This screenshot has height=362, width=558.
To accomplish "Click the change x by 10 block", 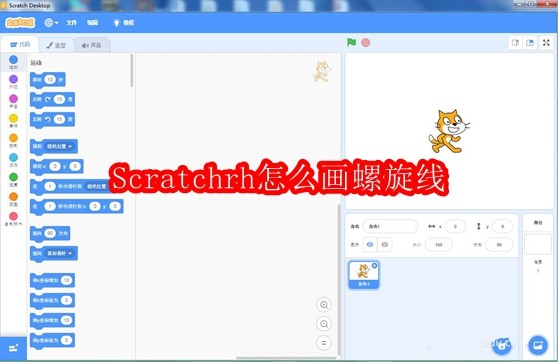I will (x=52, y=280).
